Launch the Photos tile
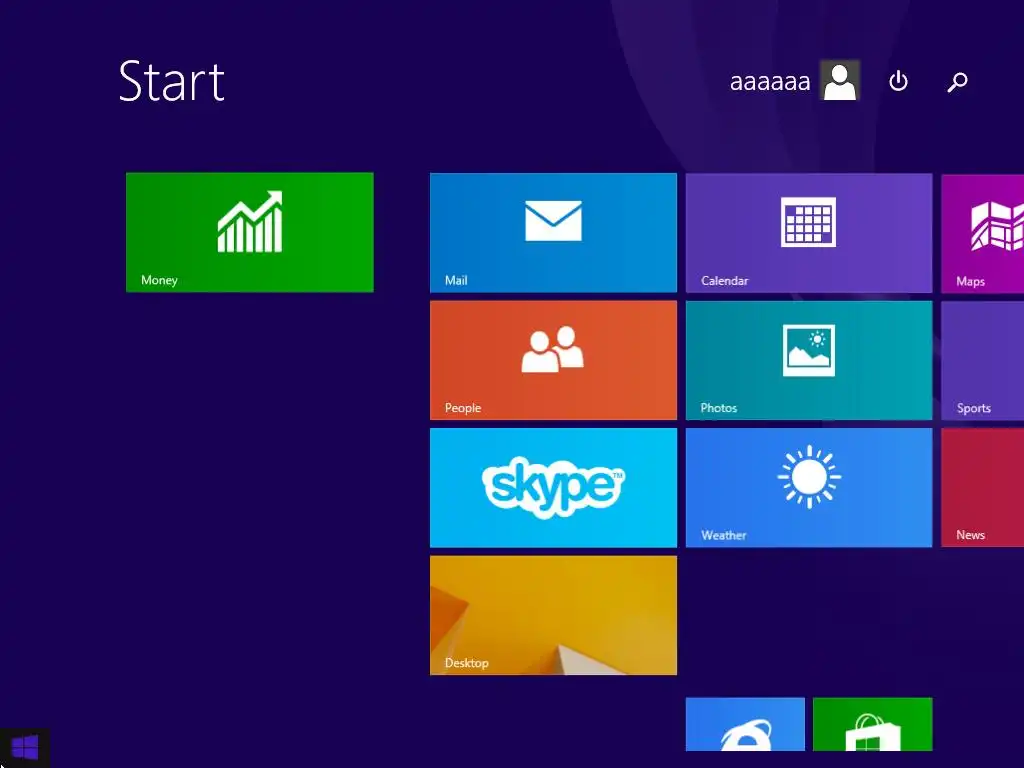This screenshot has height=768, width=1024. 808,360
